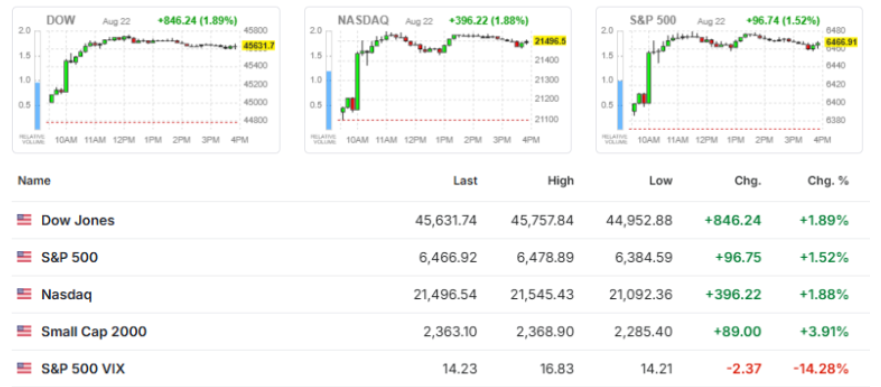Click the +396.22 change in Nasdaq row
The height and width of the screenshot is (387, 881).
pos(733,294)
